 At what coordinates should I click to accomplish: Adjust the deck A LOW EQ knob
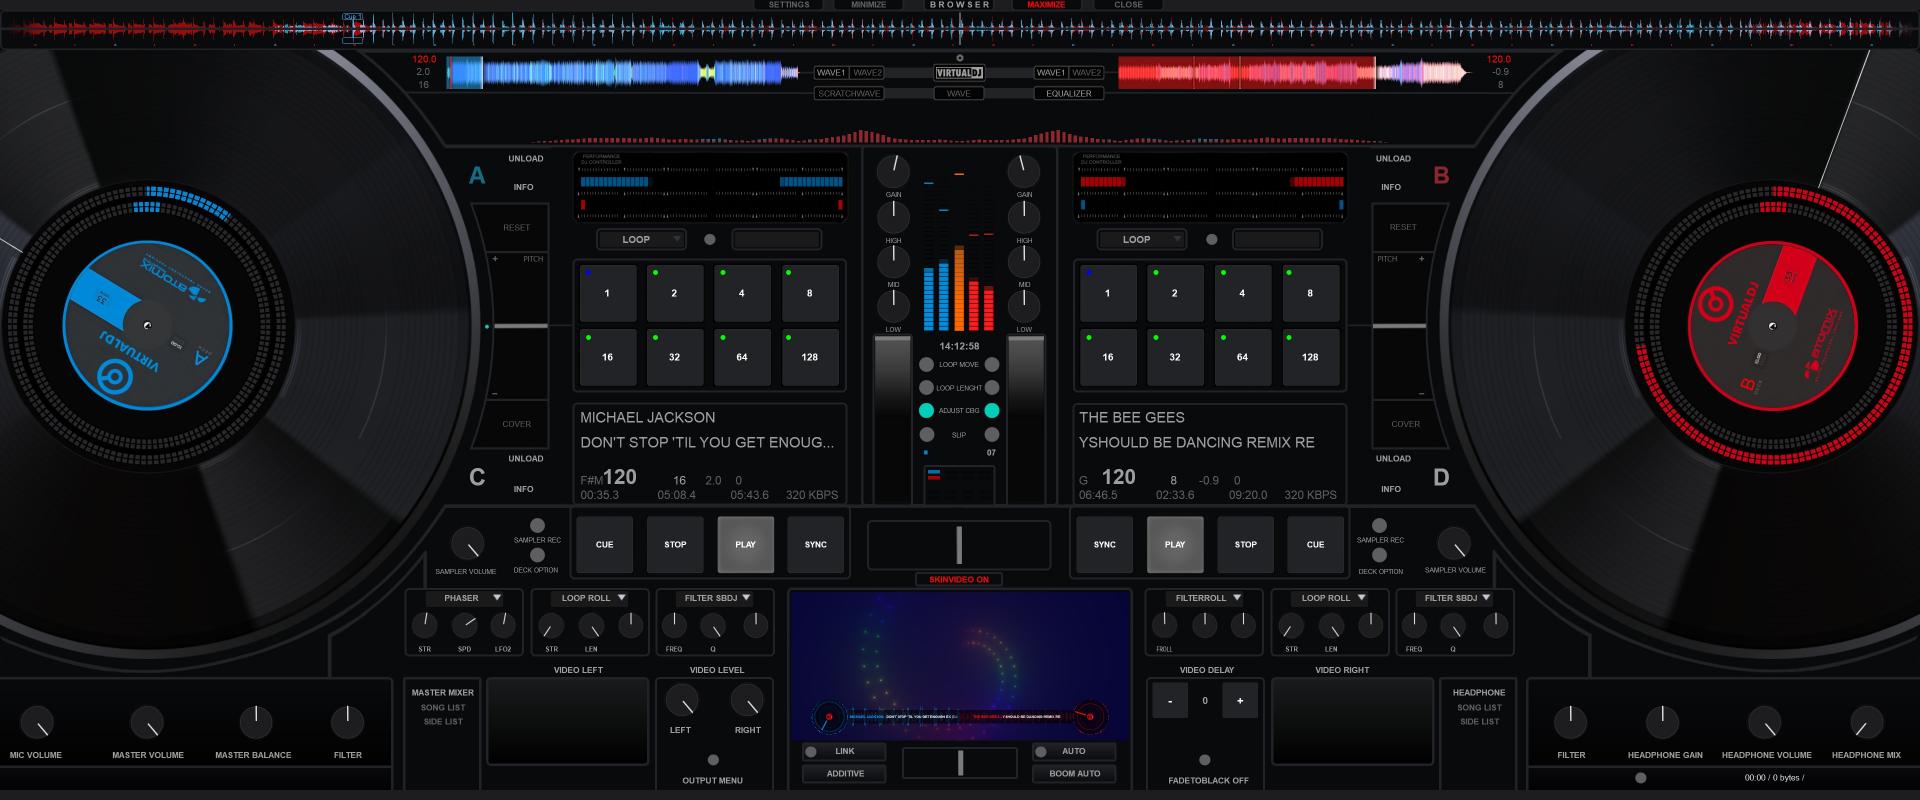(893, 305)
